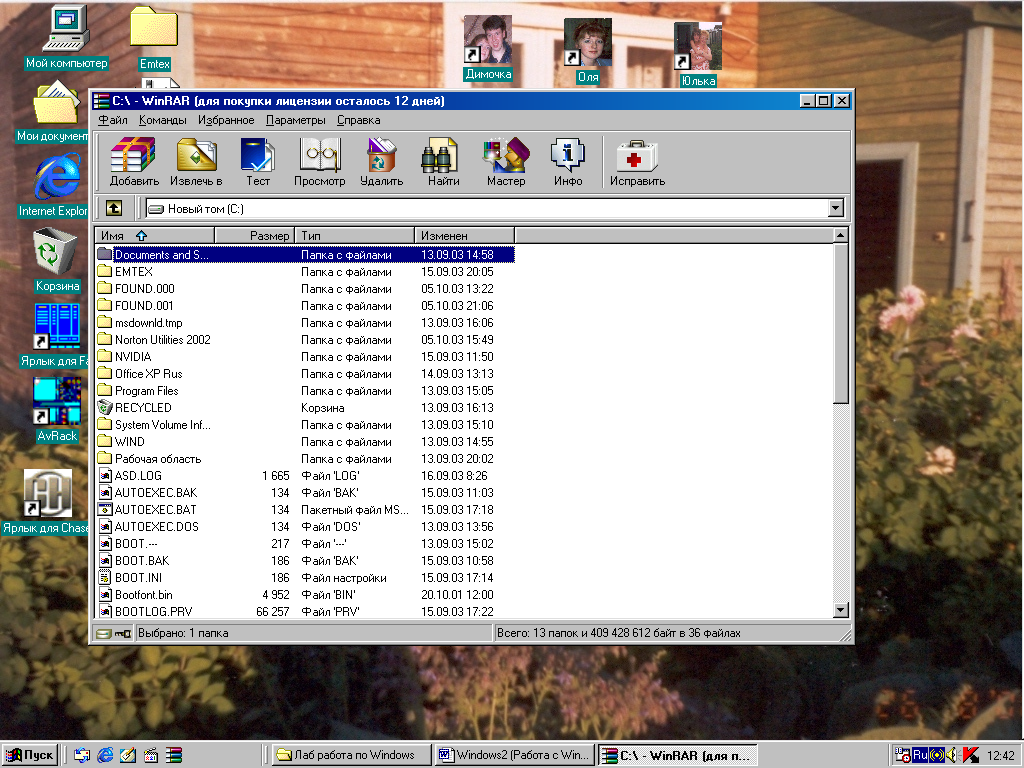Image resolution: width=1024 pixels, height=768 pixels.
Task: Select the BOOTLOG.PRV file
Action: (305, 611)
